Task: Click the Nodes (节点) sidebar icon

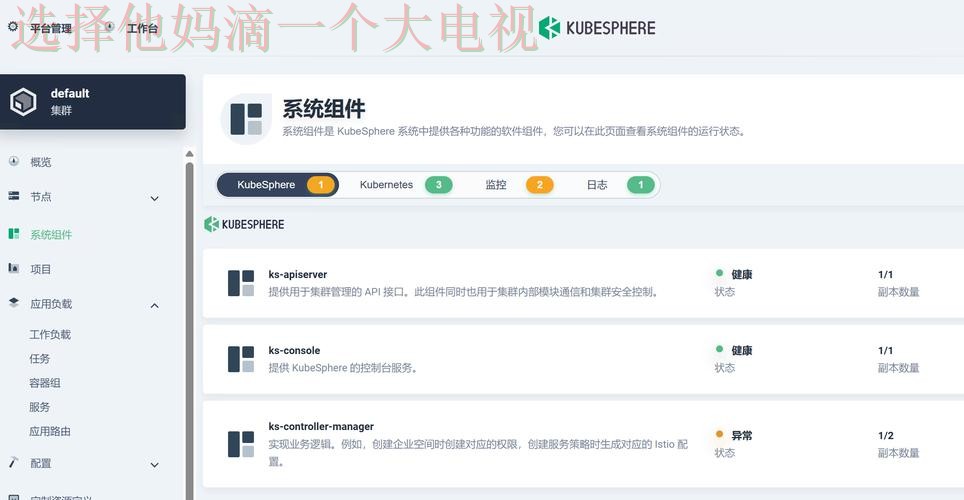Action: point(13,196)
